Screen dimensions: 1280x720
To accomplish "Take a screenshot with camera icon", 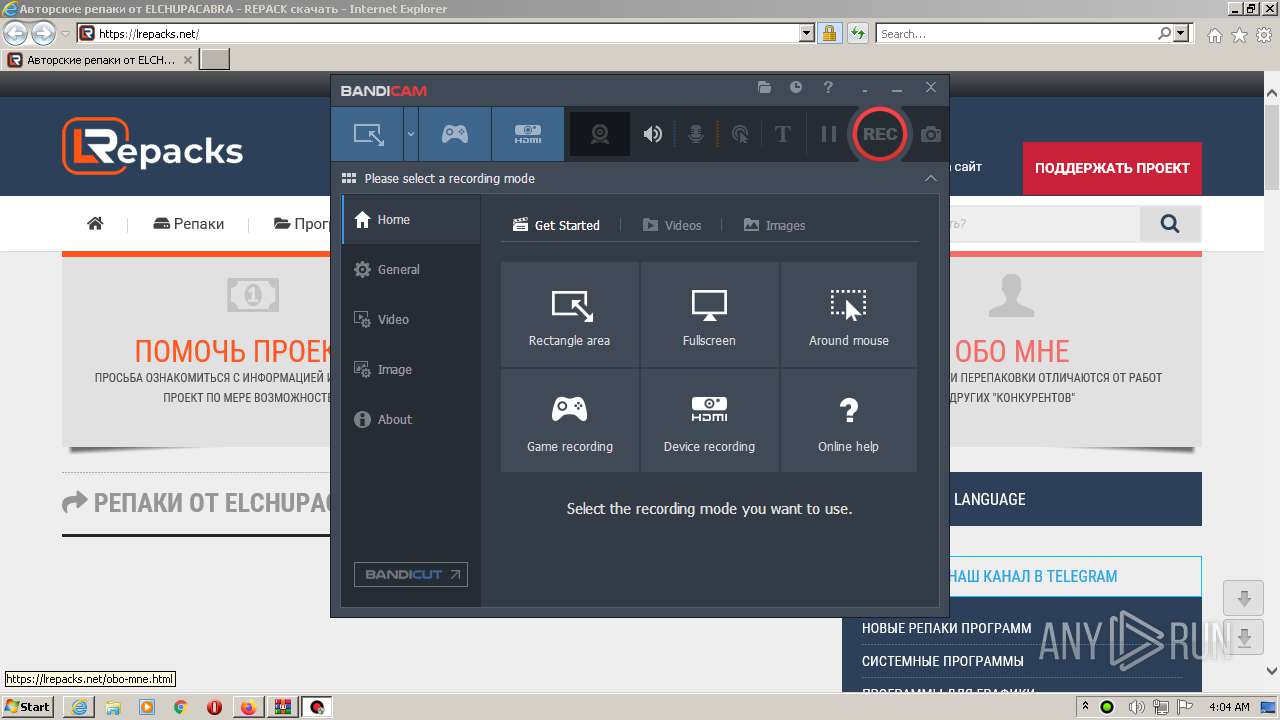I will (x=931, y=134).
